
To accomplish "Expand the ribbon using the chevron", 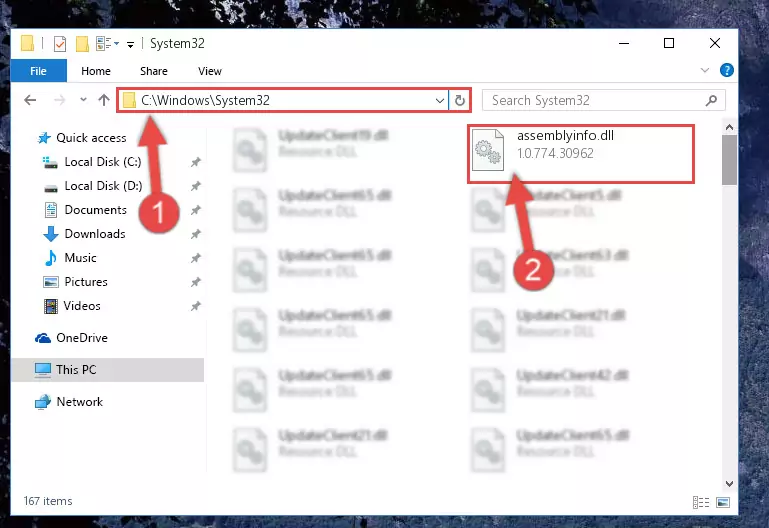I will (705, 70).
